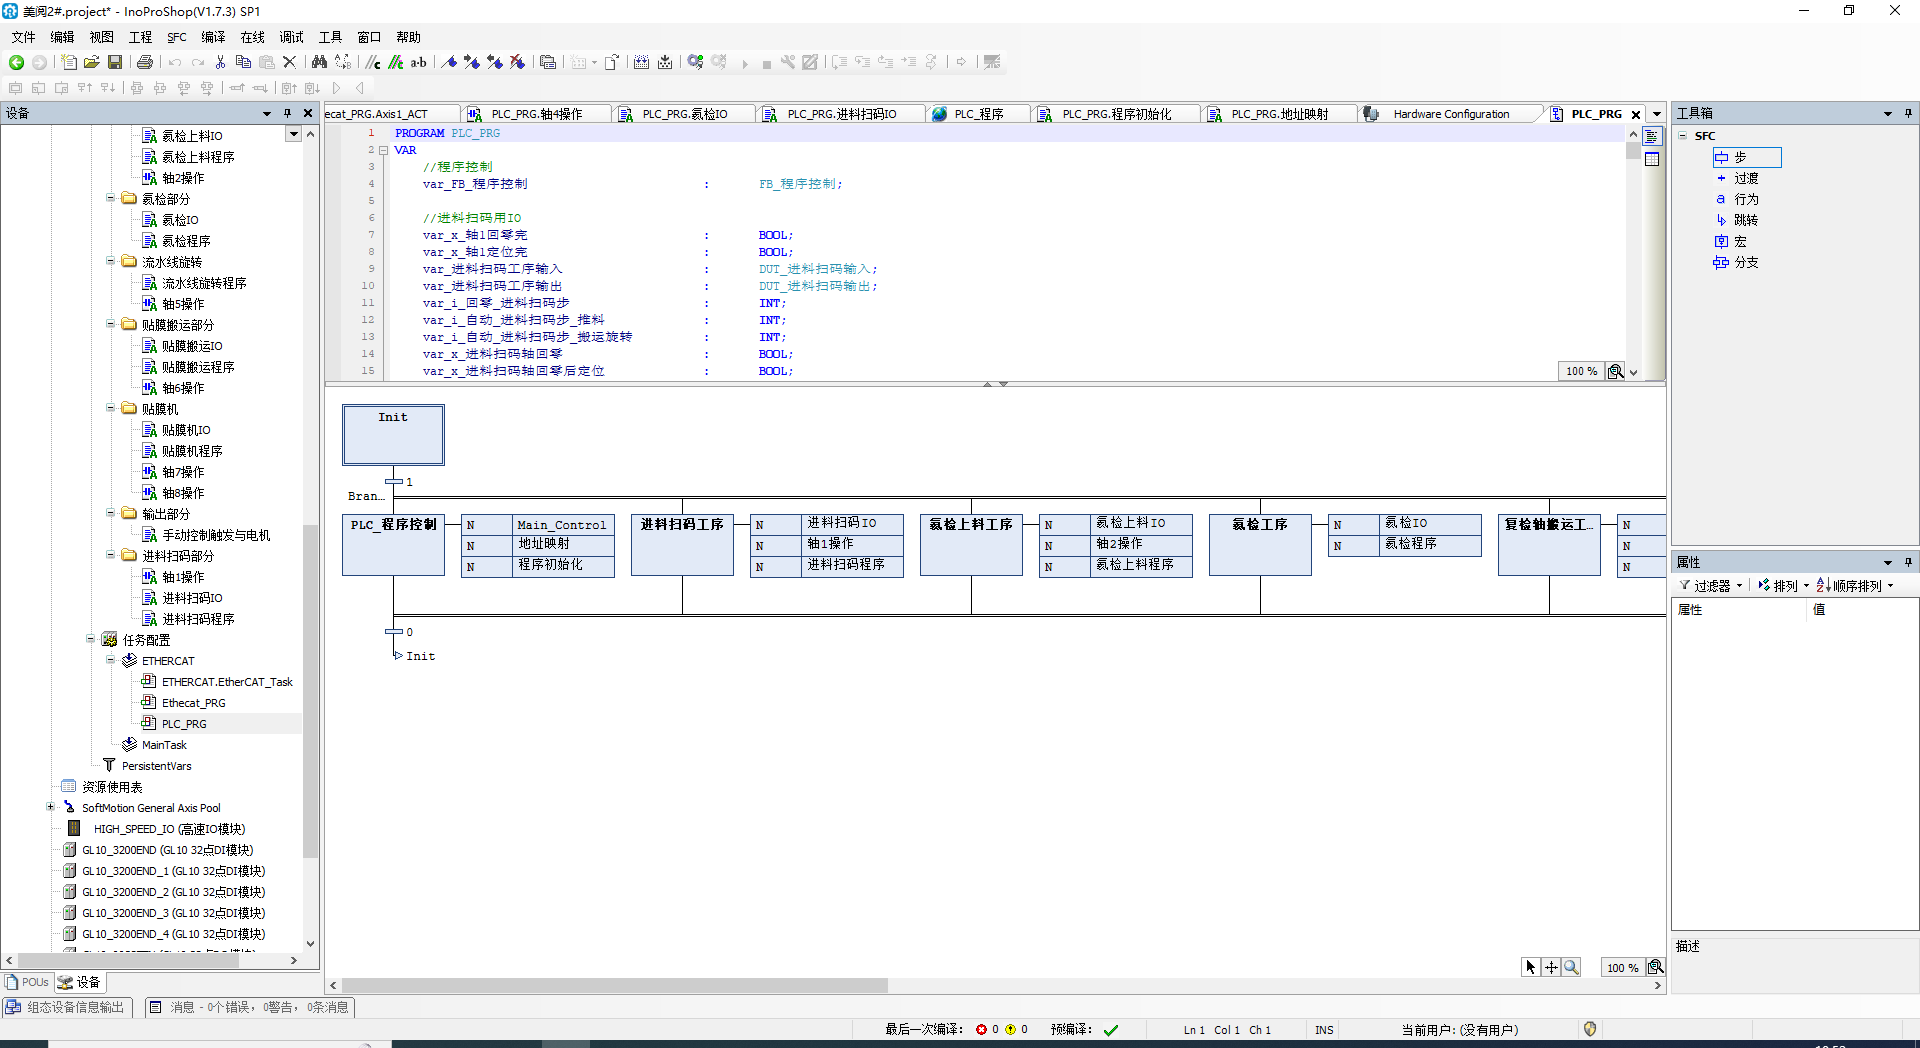Collapse the 进料扫码部分 folder
The height and width of the screenshot is (1048, 1920).
click(x=110, y=555)
